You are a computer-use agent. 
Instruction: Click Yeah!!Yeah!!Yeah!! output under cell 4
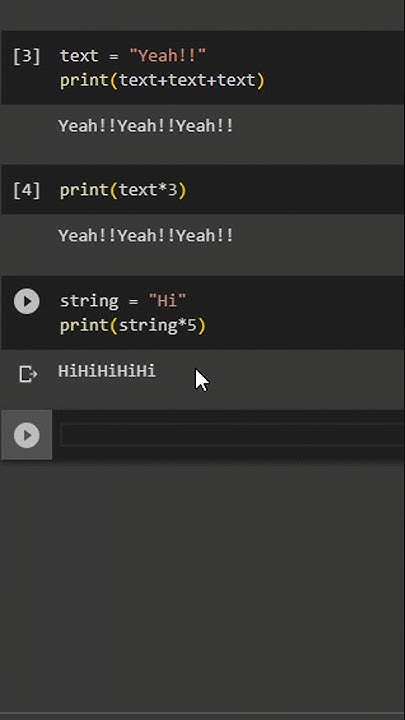[x=146, y=236]
